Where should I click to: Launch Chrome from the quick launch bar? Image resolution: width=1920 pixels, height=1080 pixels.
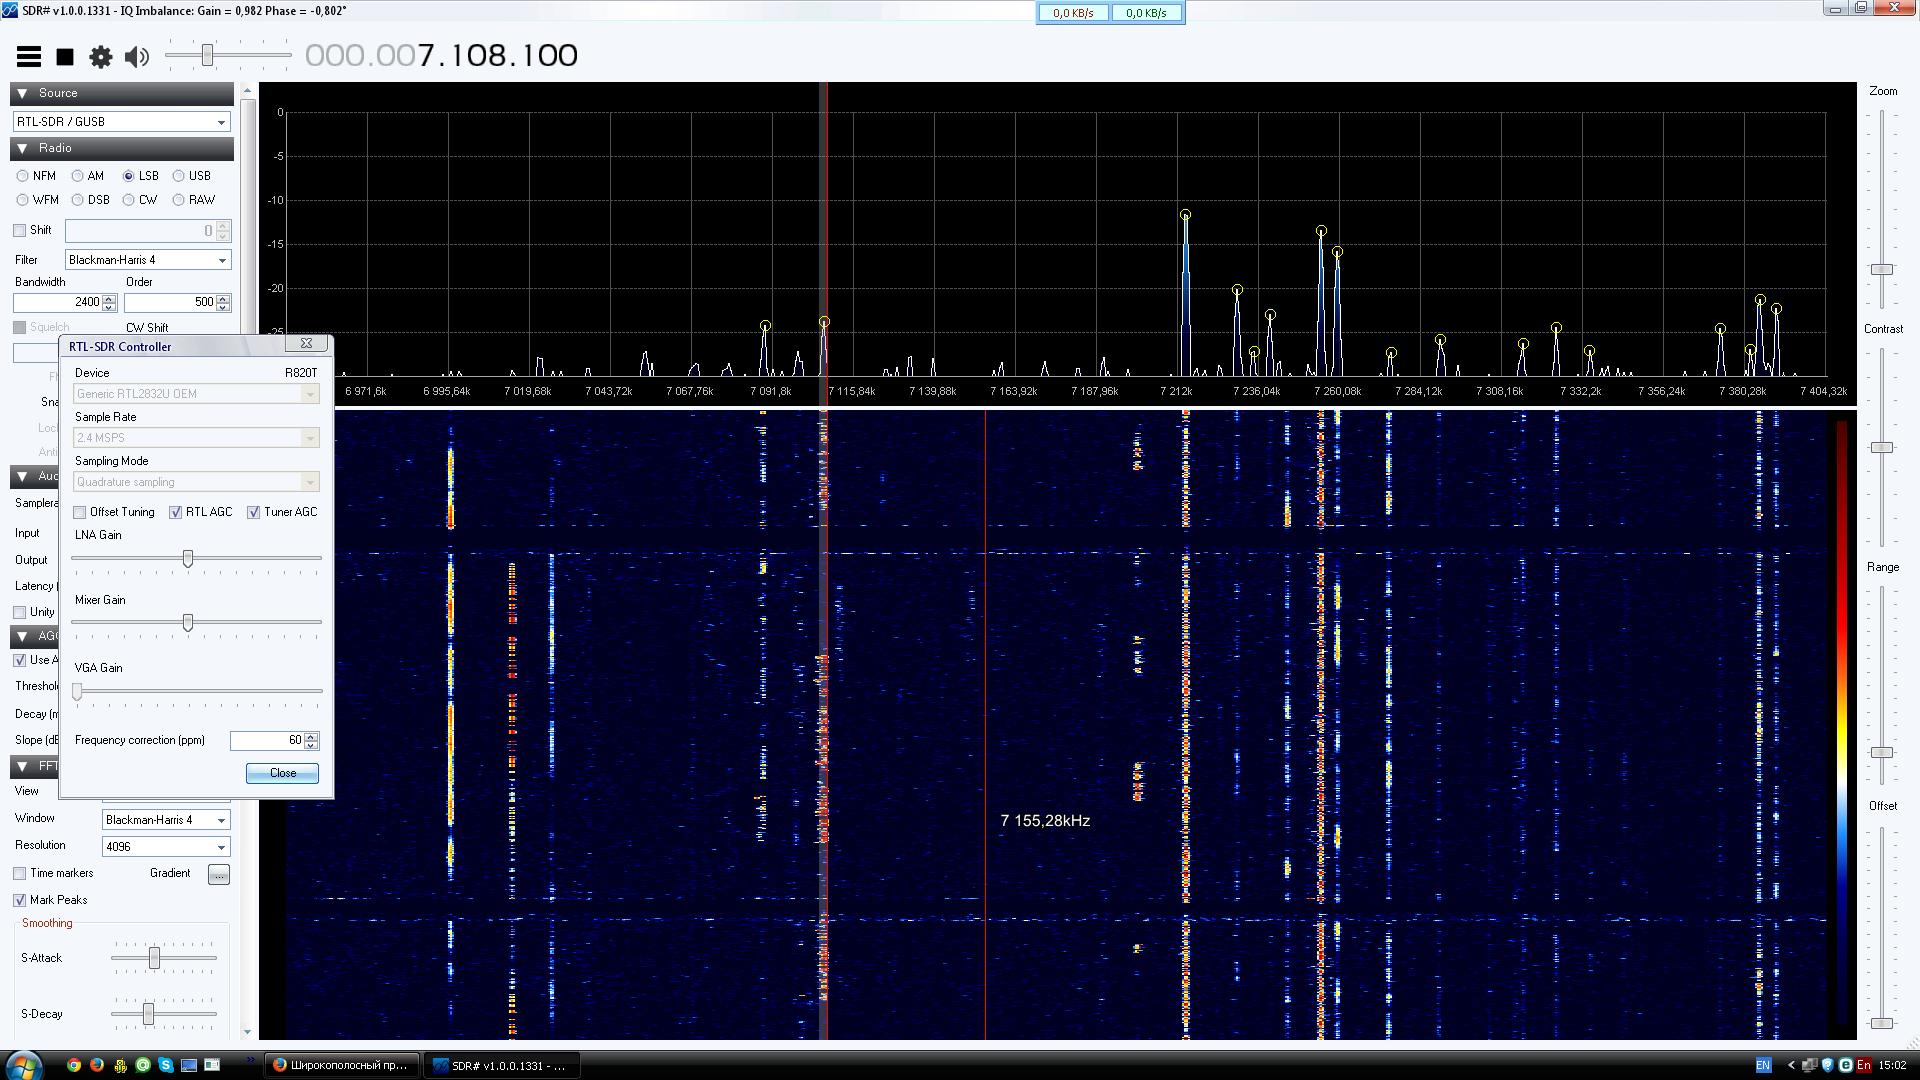tap(73, 1065)
